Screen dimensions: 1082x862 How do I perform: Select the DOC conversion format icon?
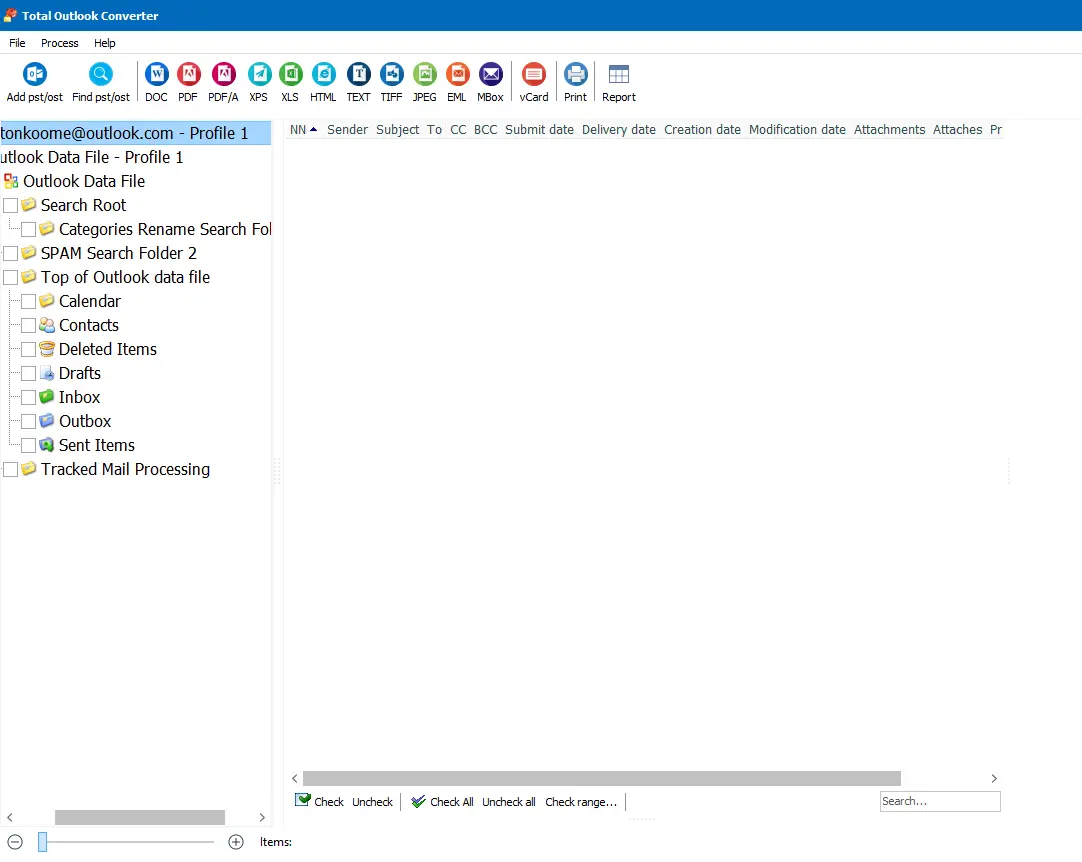156,74
